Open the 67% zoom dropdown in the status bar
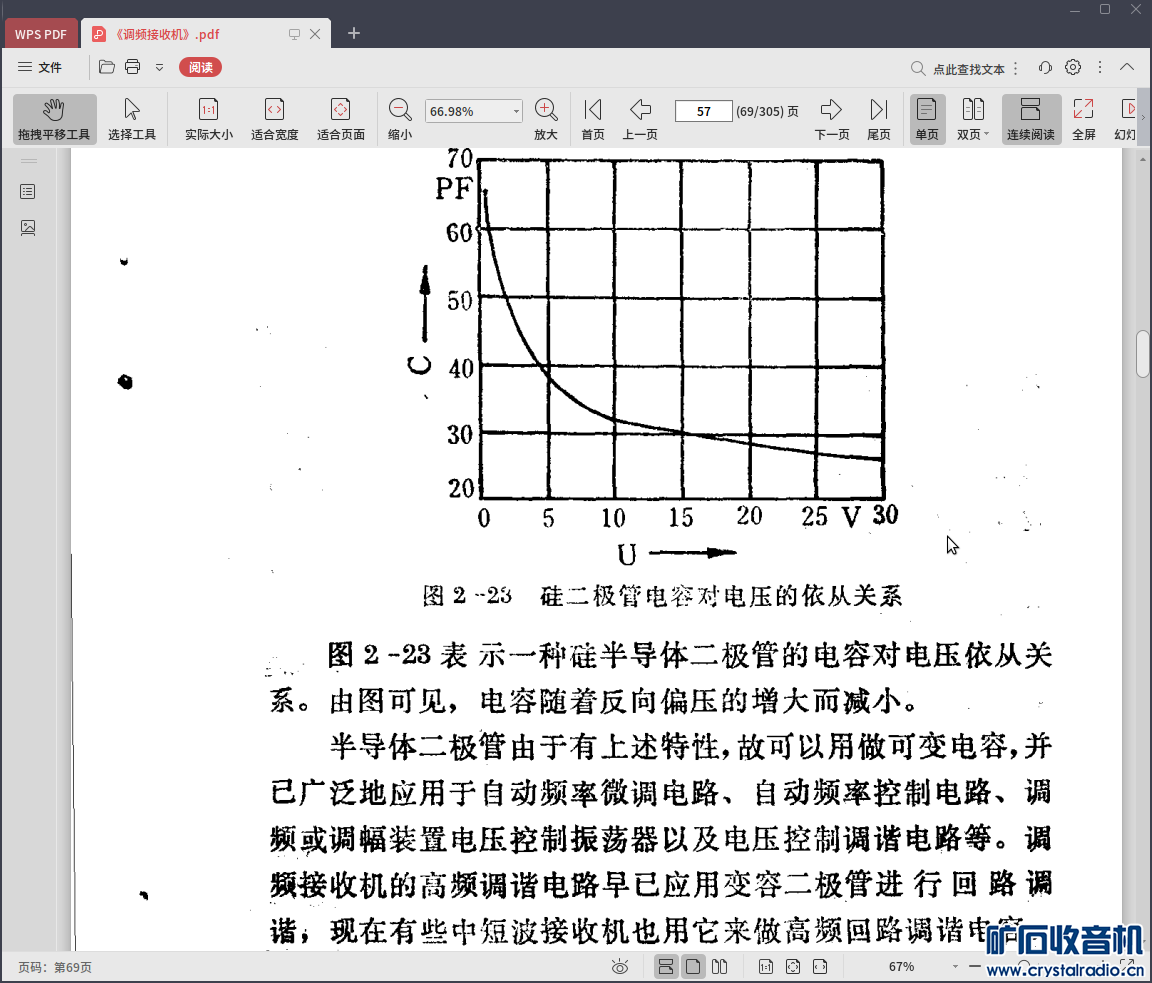1152x983 pixels. (x=955, y=967)
